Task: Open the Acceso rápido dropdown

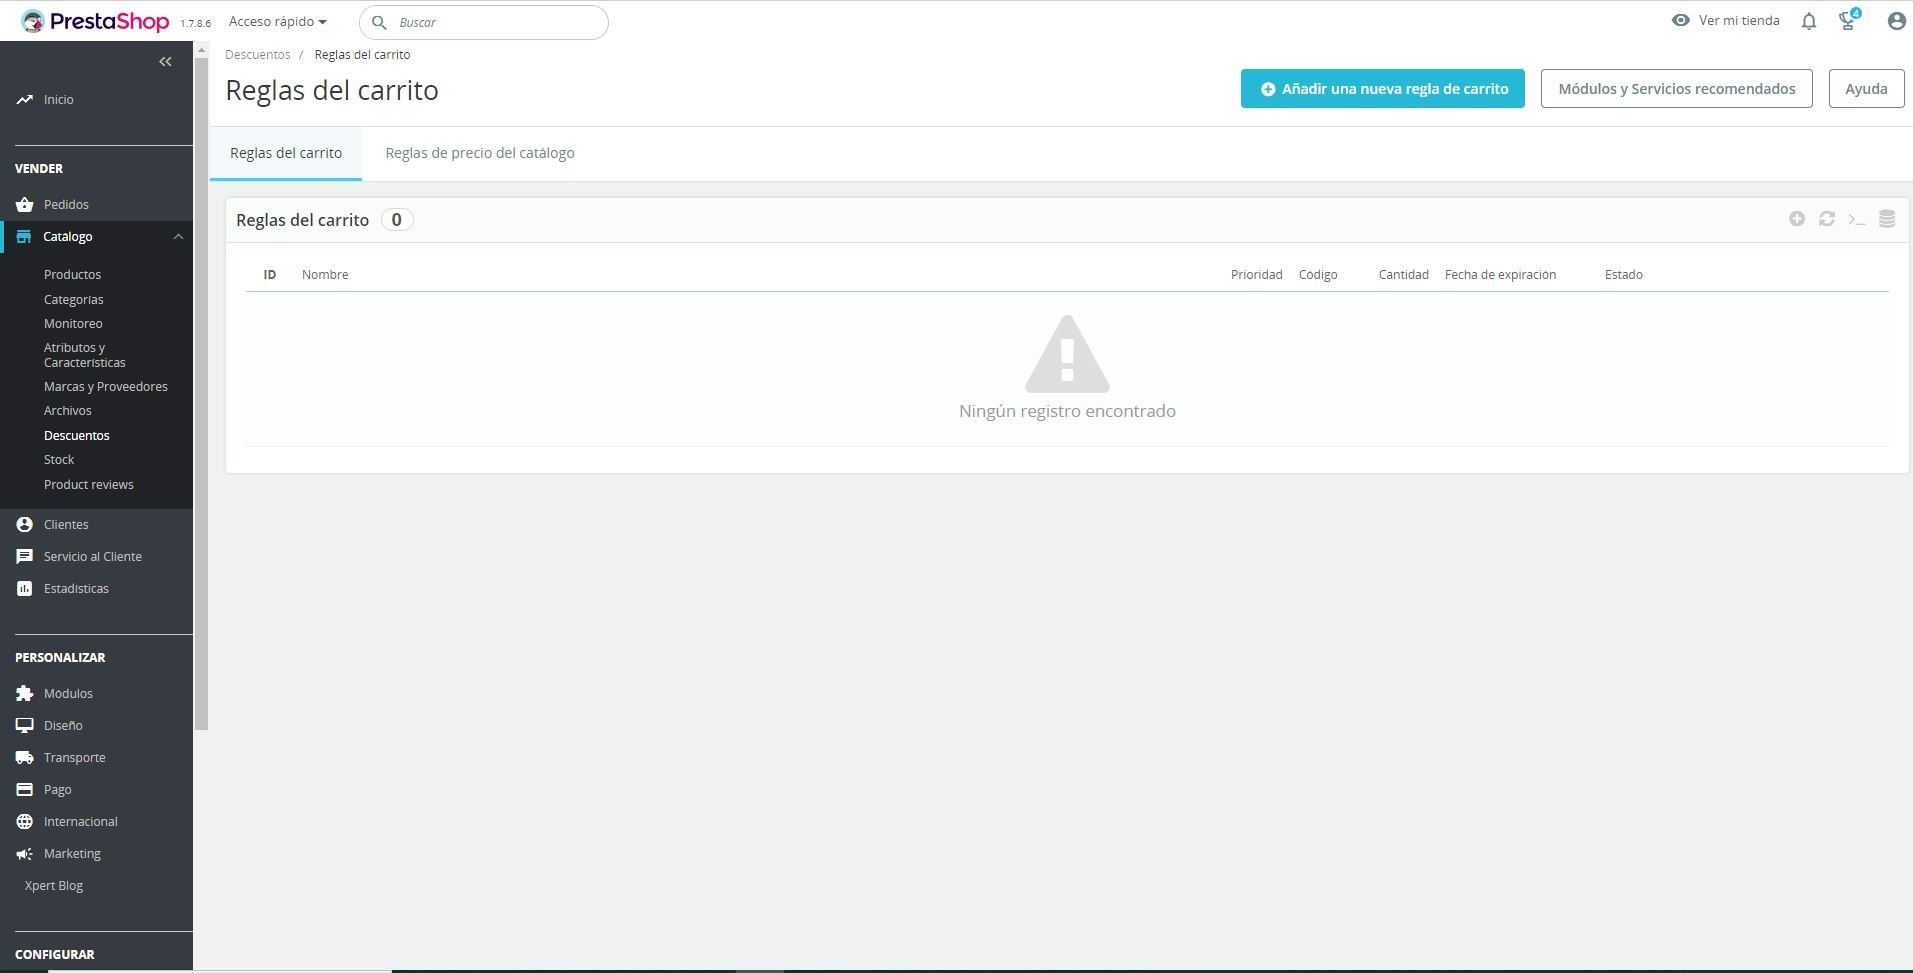Action: [x=277, y=21]
